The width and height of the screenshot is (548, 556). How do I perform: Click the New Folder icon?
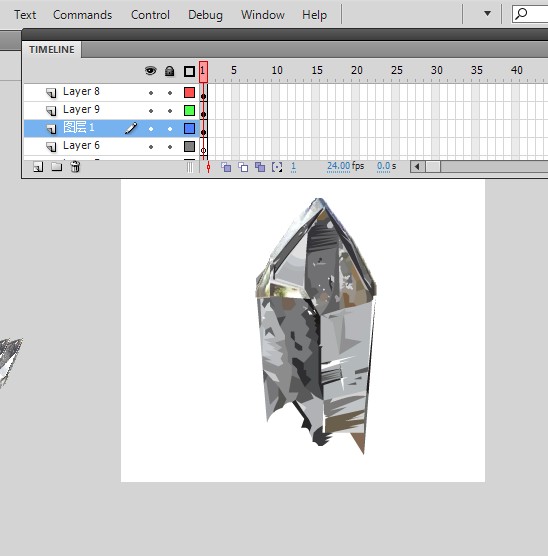(x=56, y=167)
